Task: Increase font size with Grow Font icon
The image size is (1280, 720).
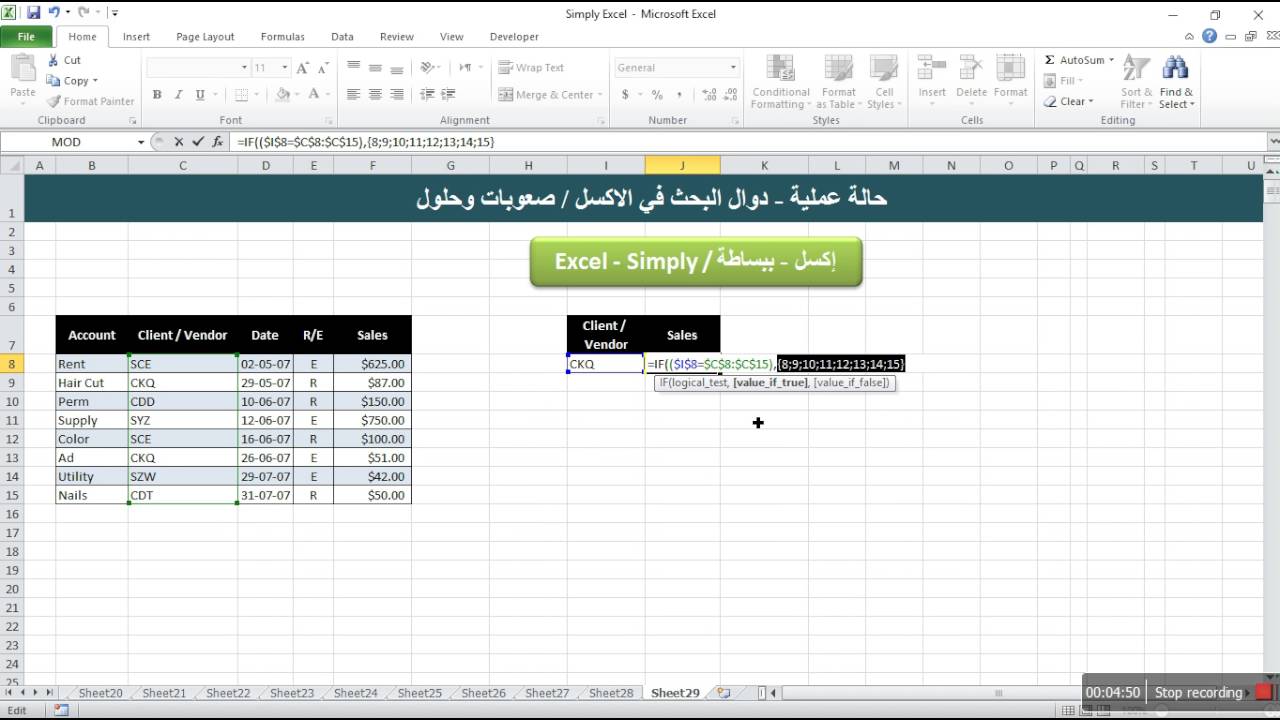Action: (302, 68)
